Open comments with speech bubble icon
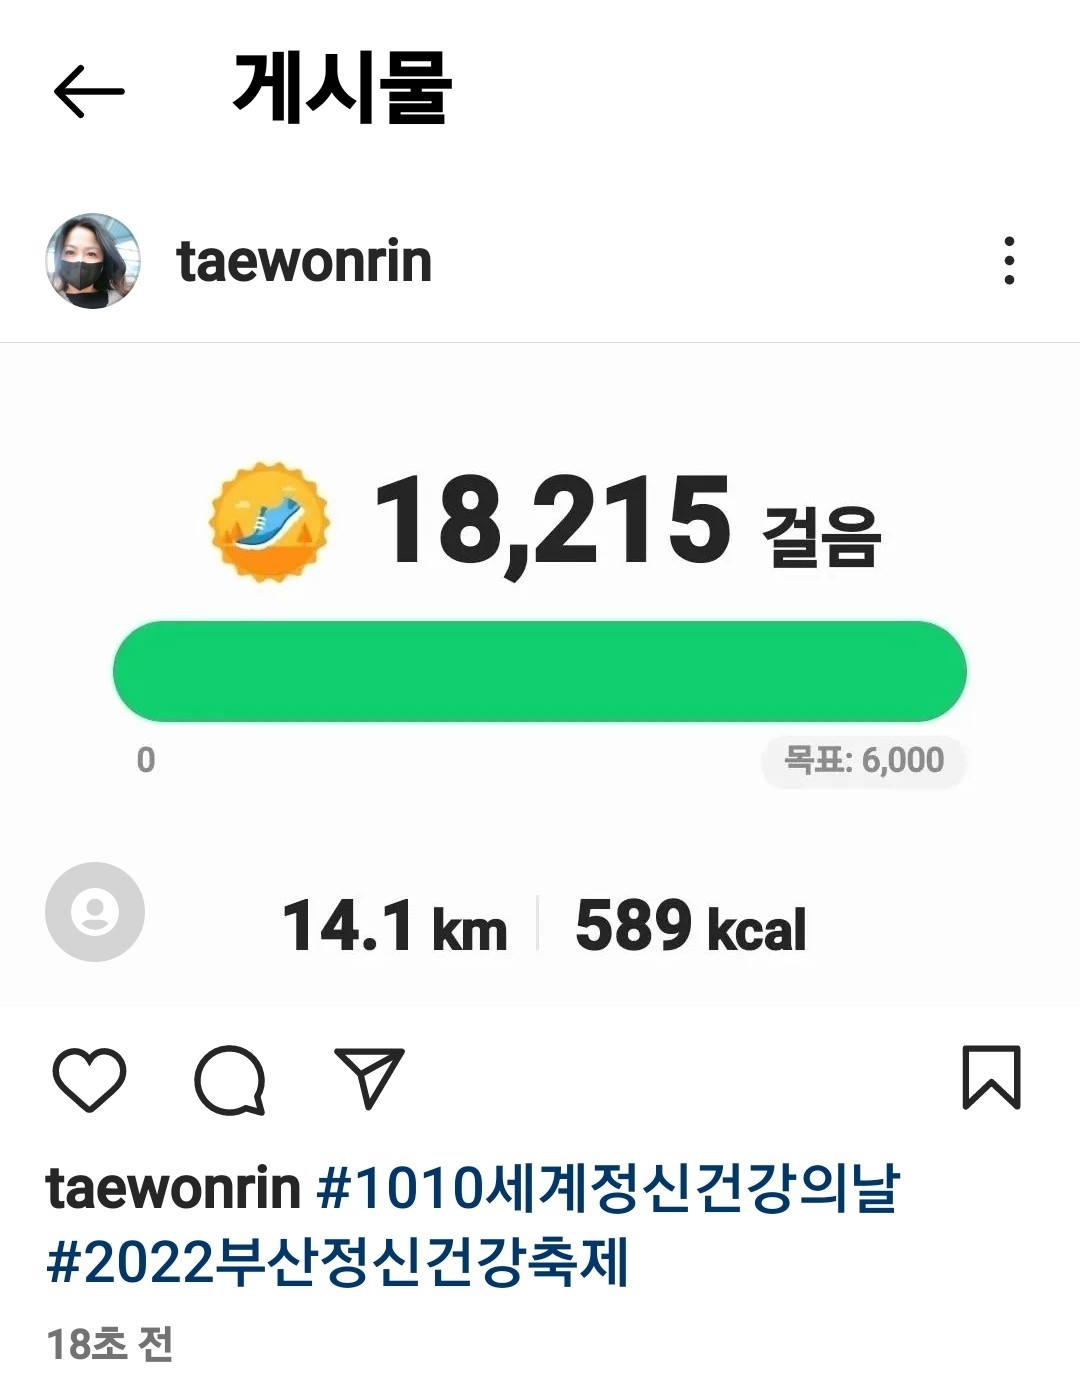Viewport: 1080px width, 1399px height. (x=230, y=1080)
